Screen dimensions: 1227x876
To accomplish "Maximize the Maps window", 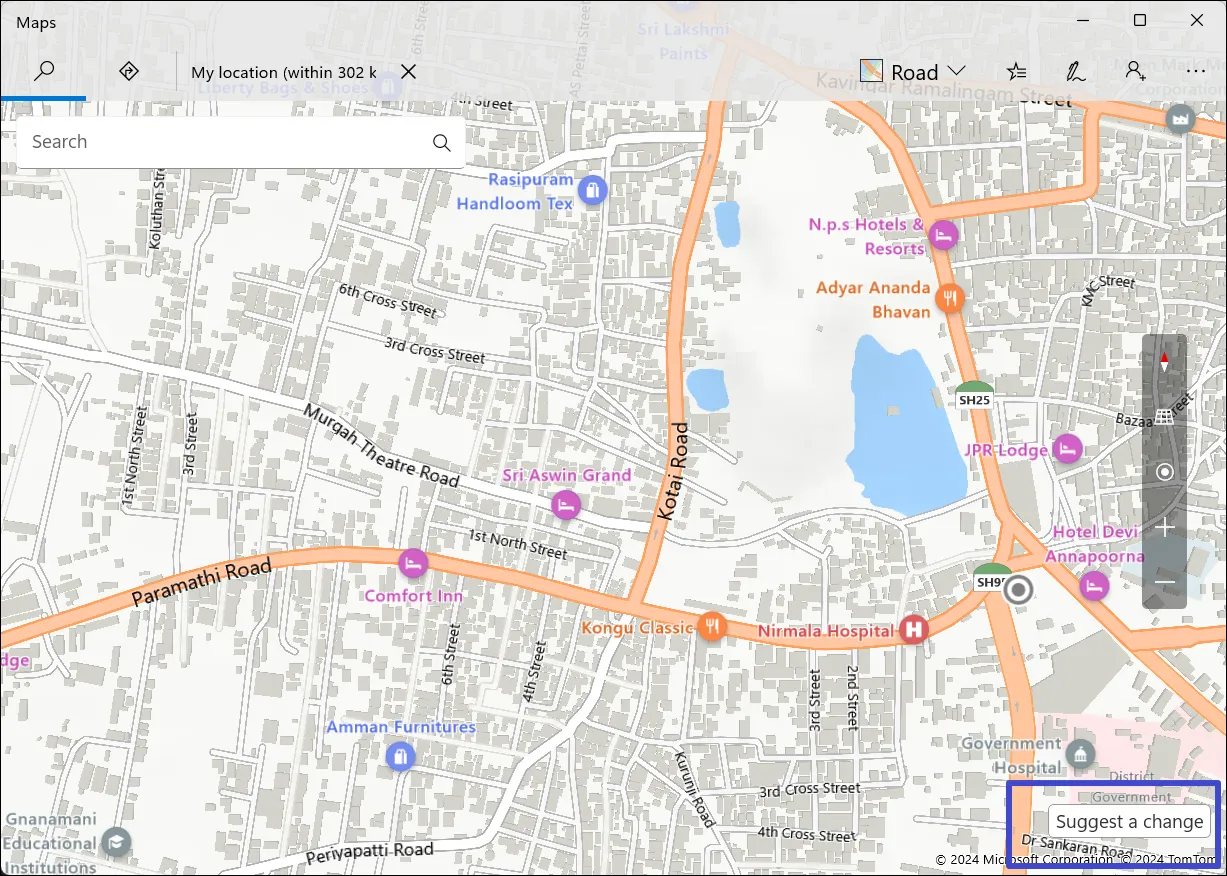I will [1140, 20].
